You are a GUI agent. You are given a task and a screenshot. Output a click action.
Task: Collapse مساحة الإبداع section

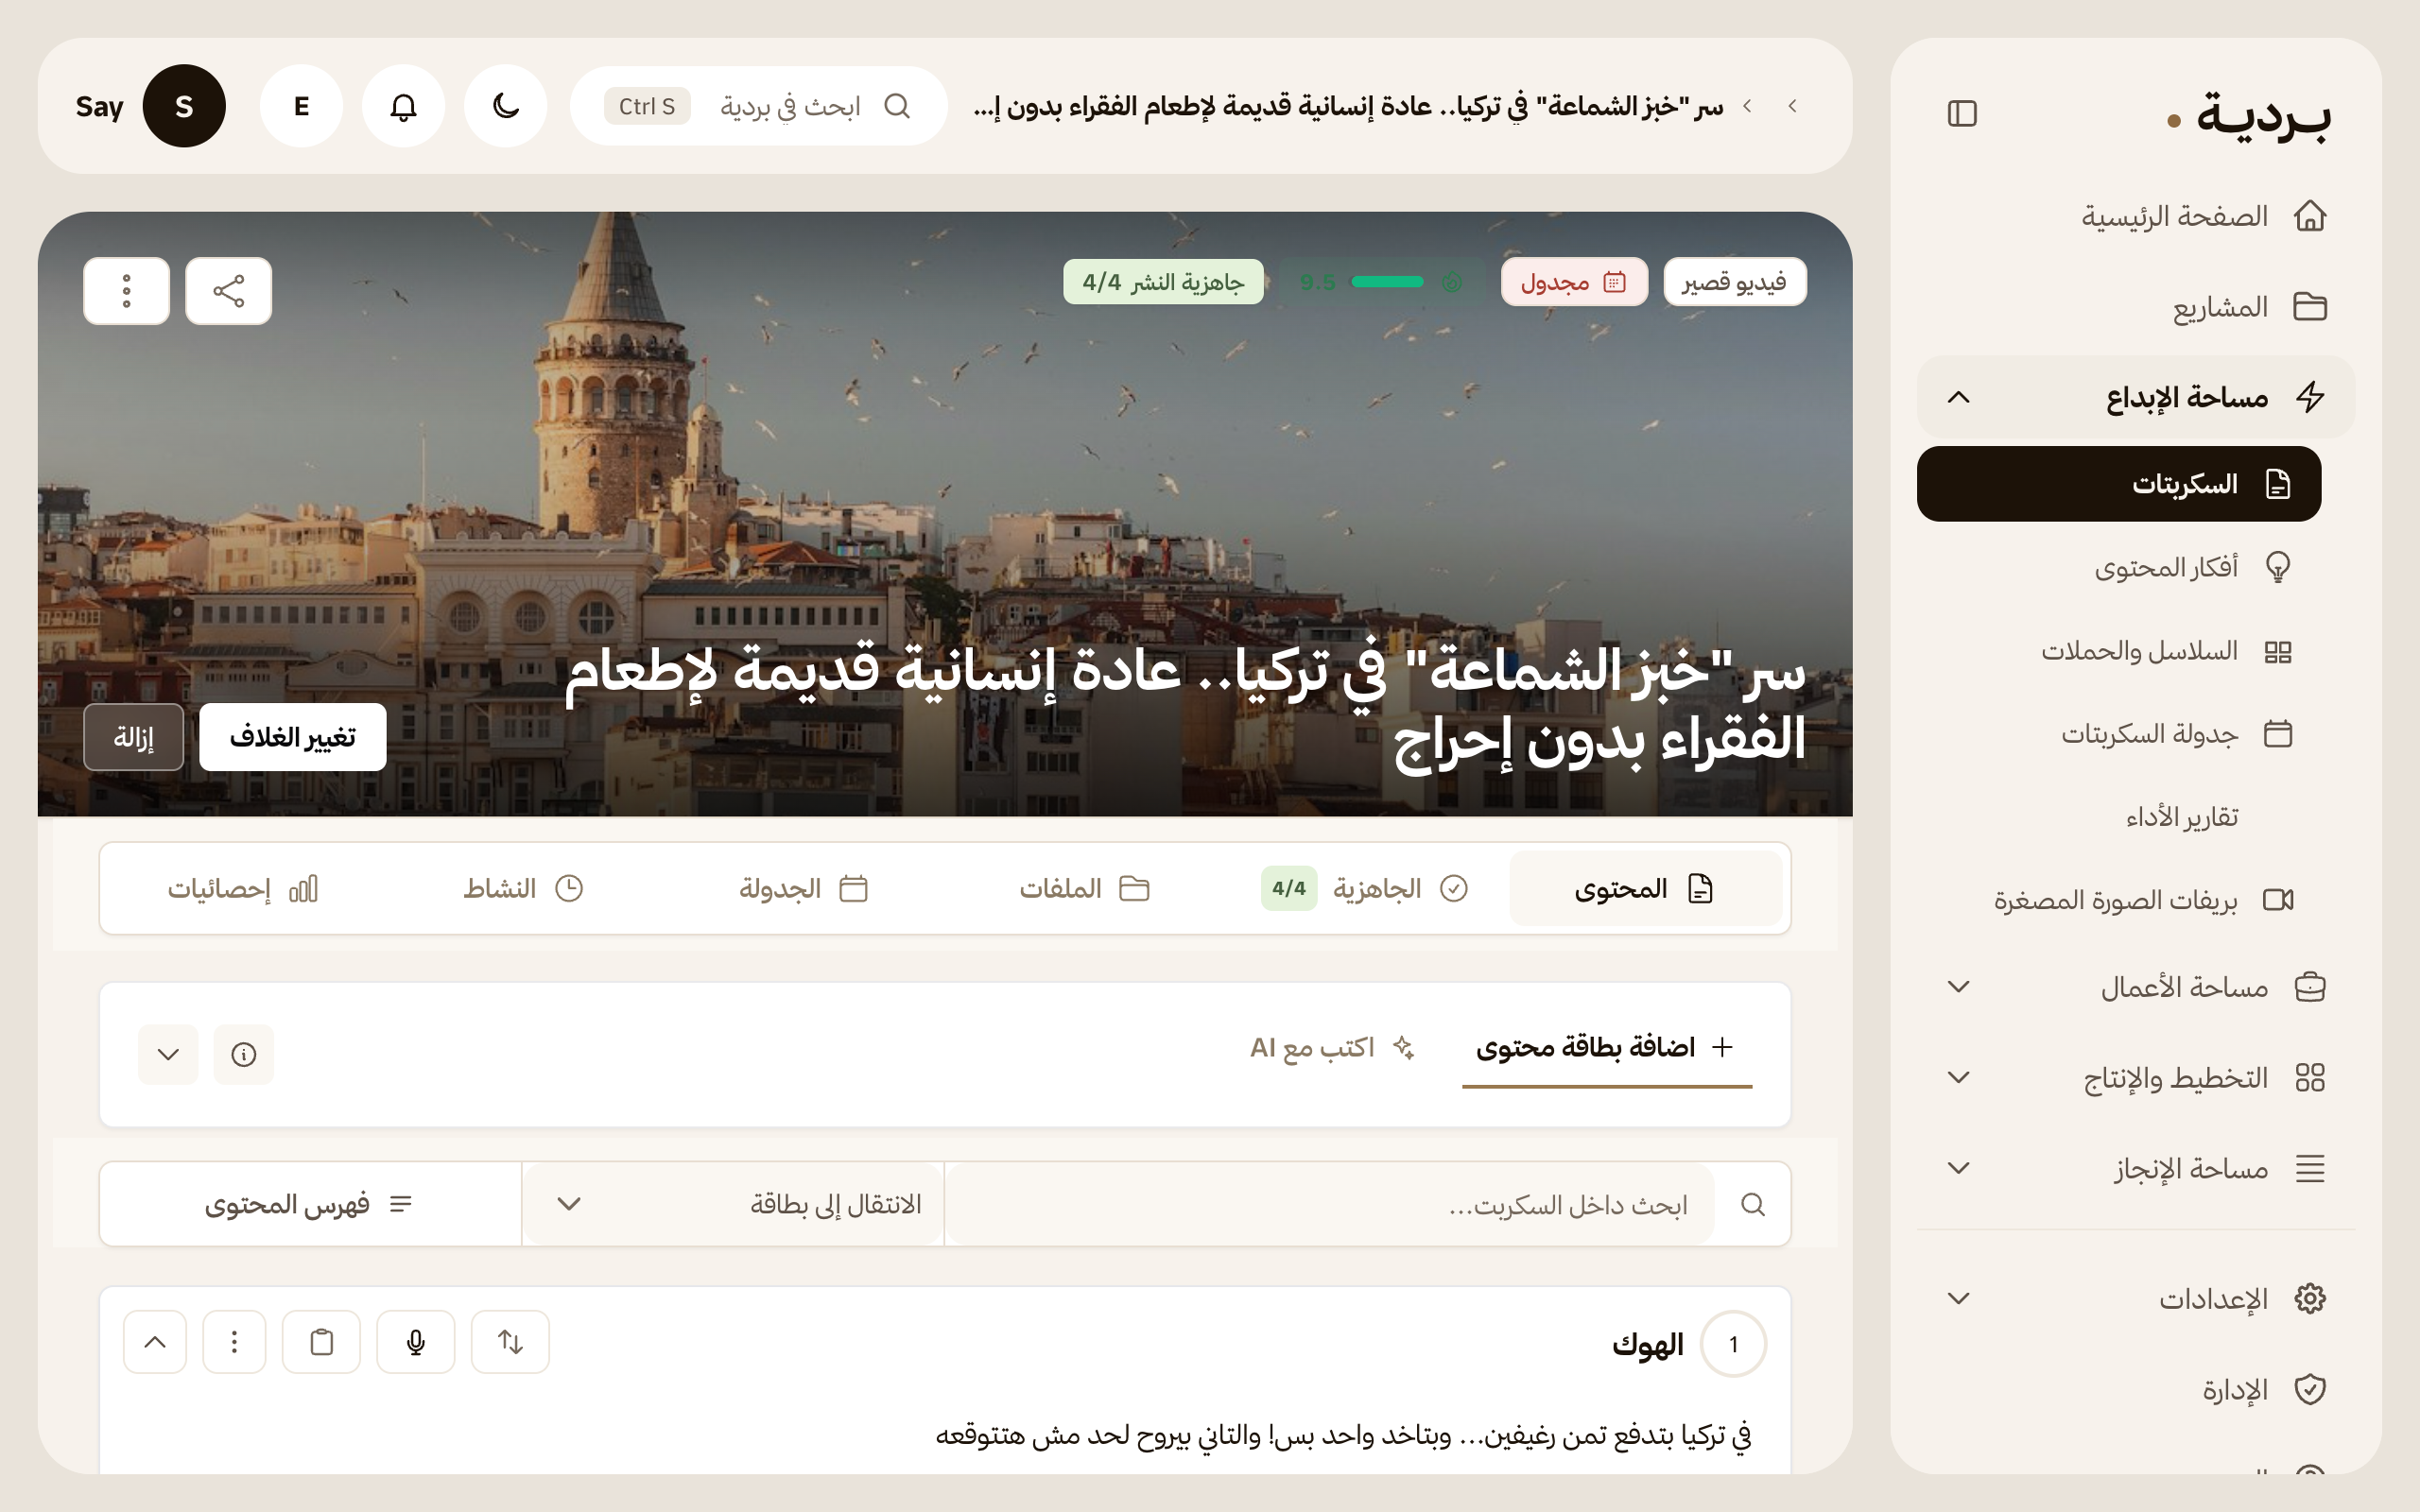(x=2136, y=397)
